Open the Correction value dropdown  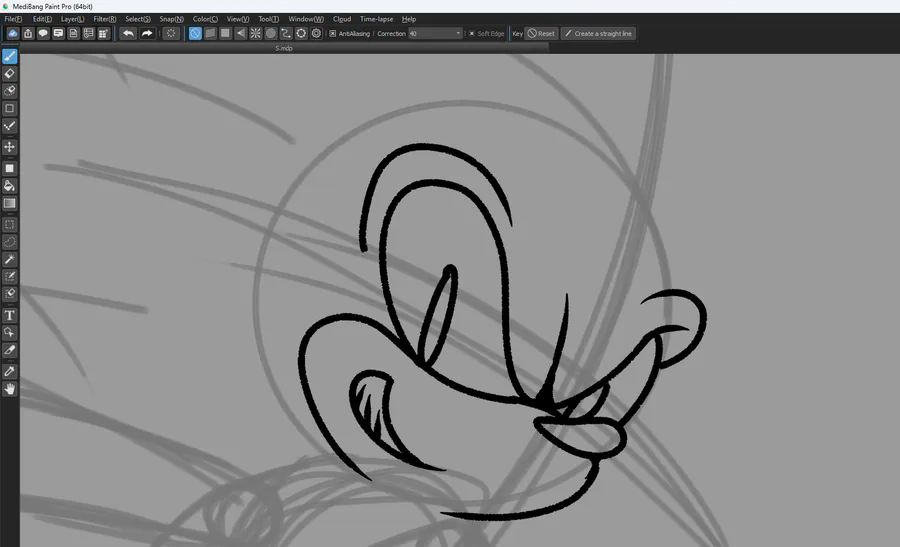point(435,33)
